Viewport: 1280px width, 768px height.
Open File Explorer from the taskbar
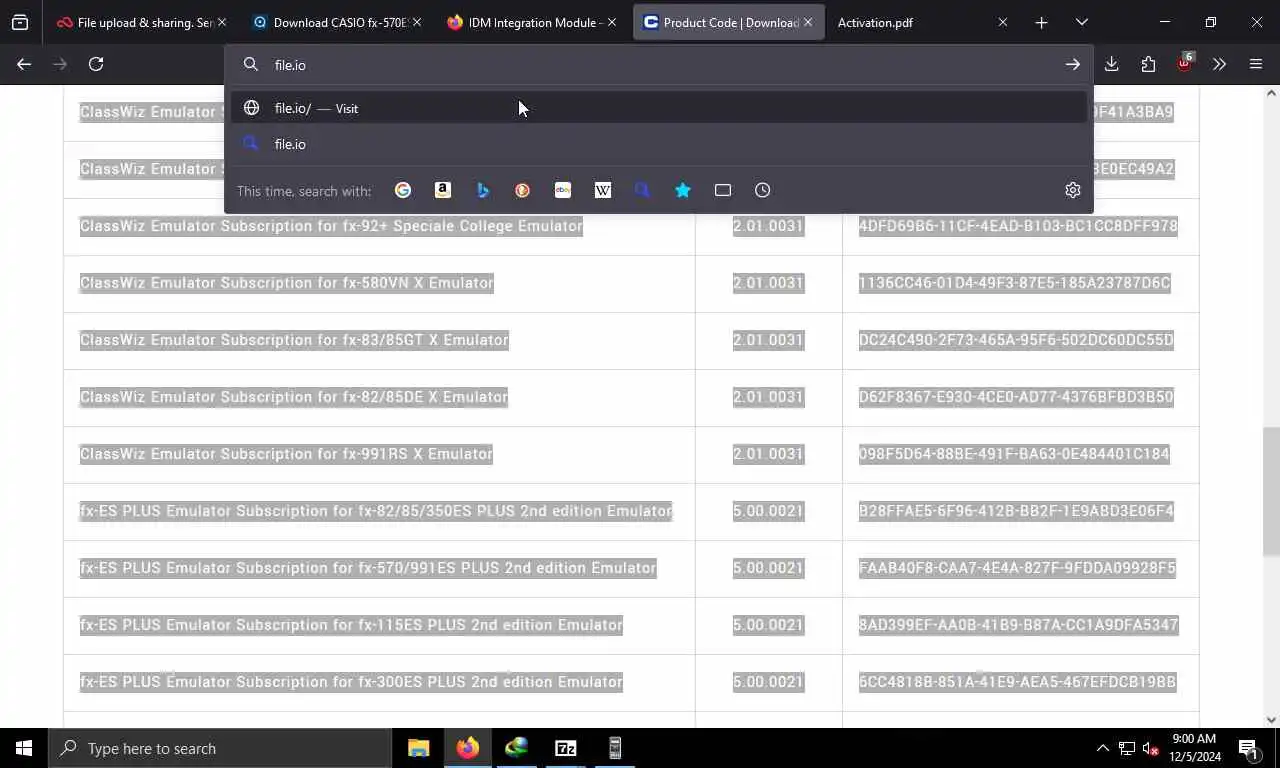click(x=418, y=748)
